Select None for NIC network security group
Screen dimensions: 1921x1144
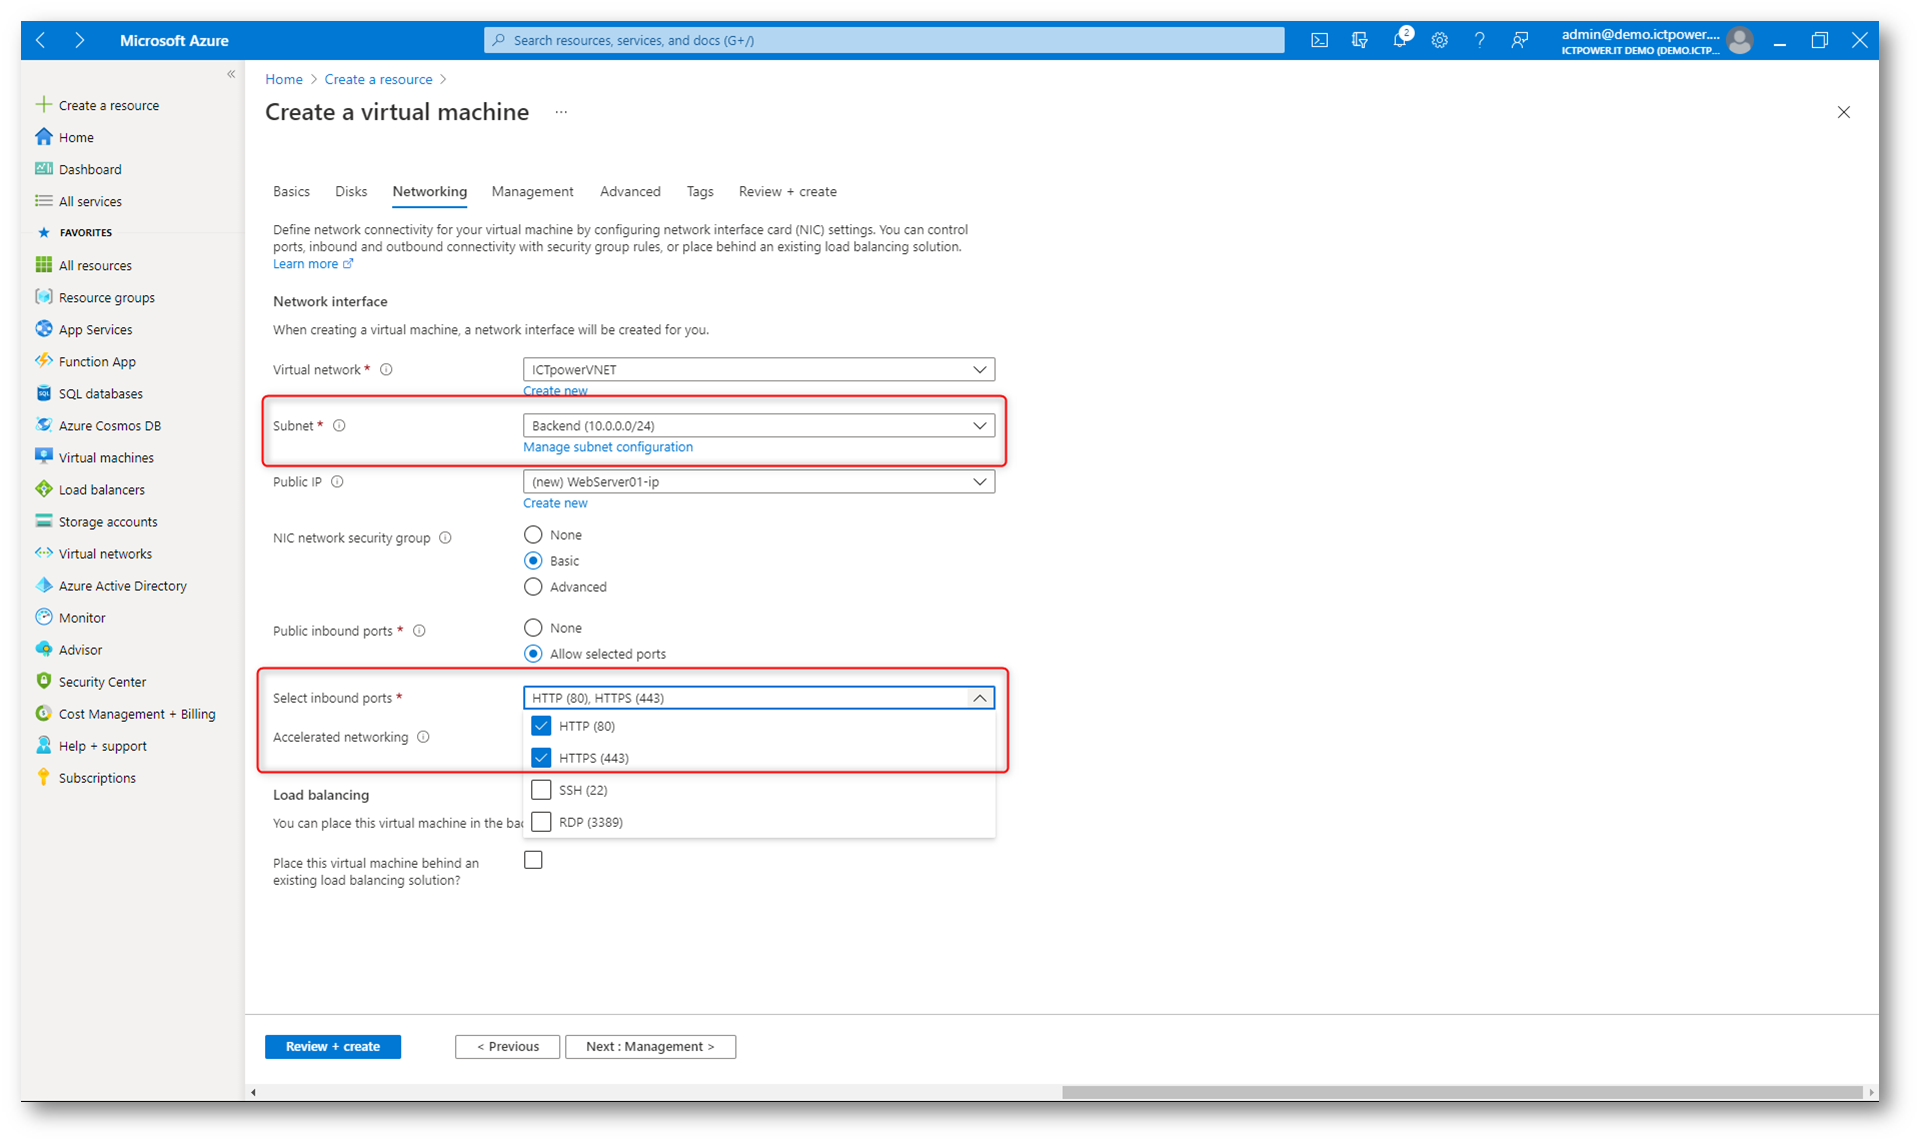[533, 534]
